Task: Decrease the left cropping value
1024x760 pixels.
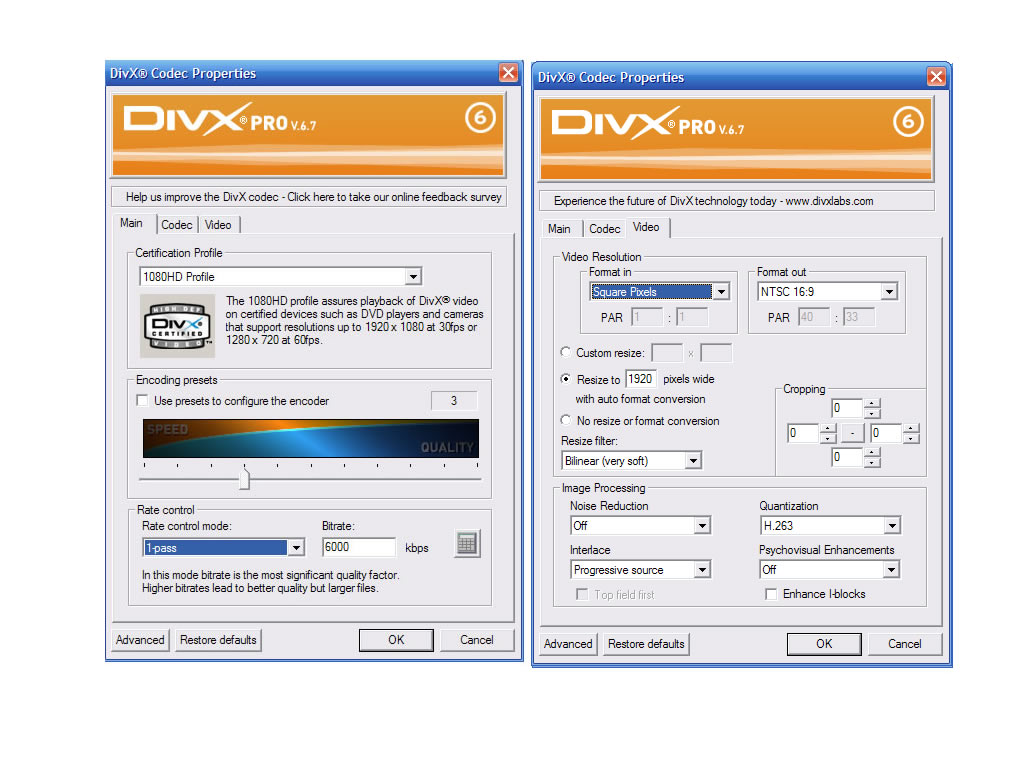Action: (827, 438)
